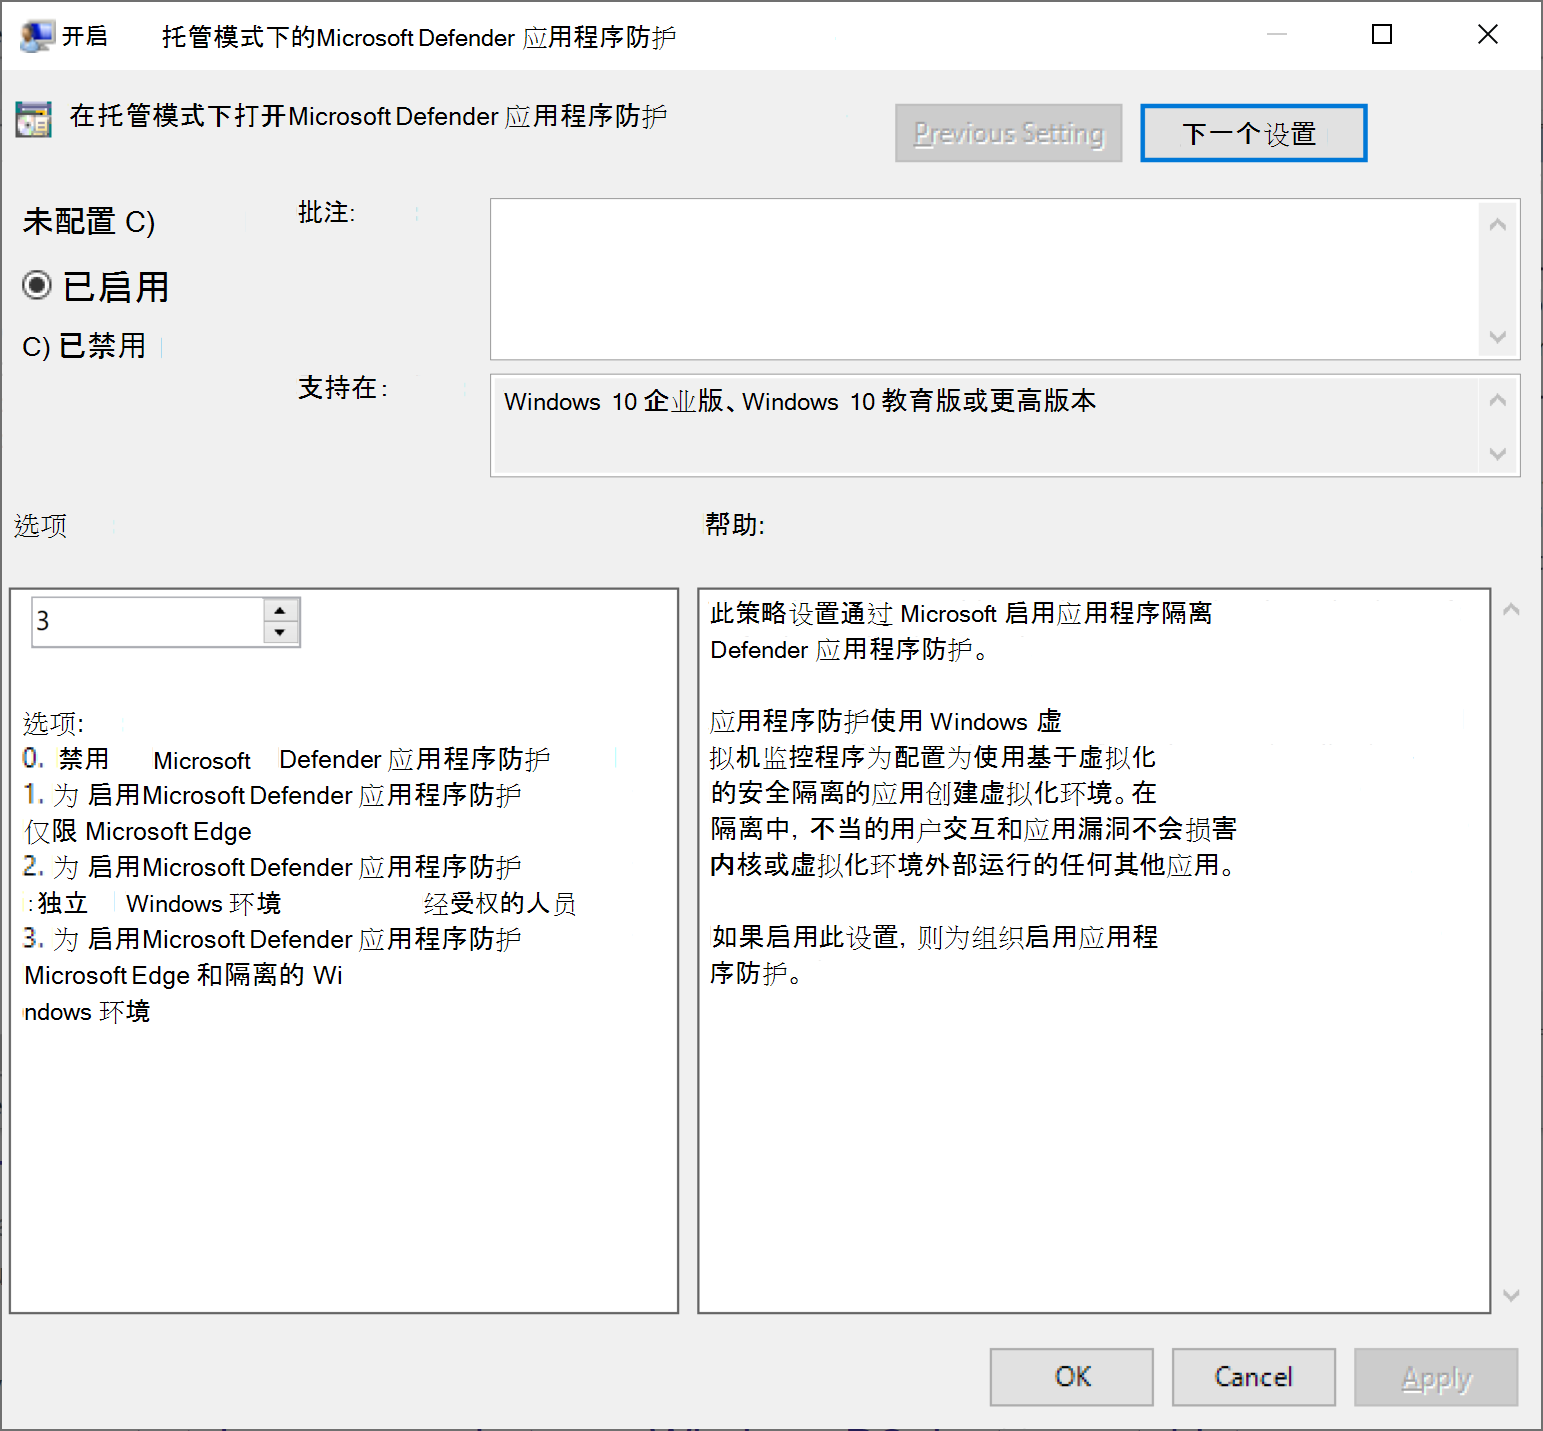The height and width of the screenshot is (1431, 1543).
Task: Minimize the policy dialog window
Action: tap(1277, 35)
